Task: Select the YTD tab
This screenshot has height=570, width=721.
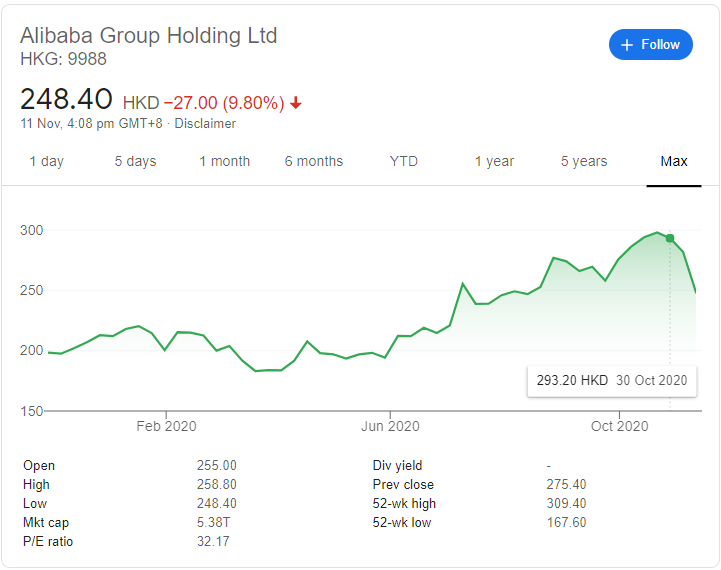Action: point(404,161)
